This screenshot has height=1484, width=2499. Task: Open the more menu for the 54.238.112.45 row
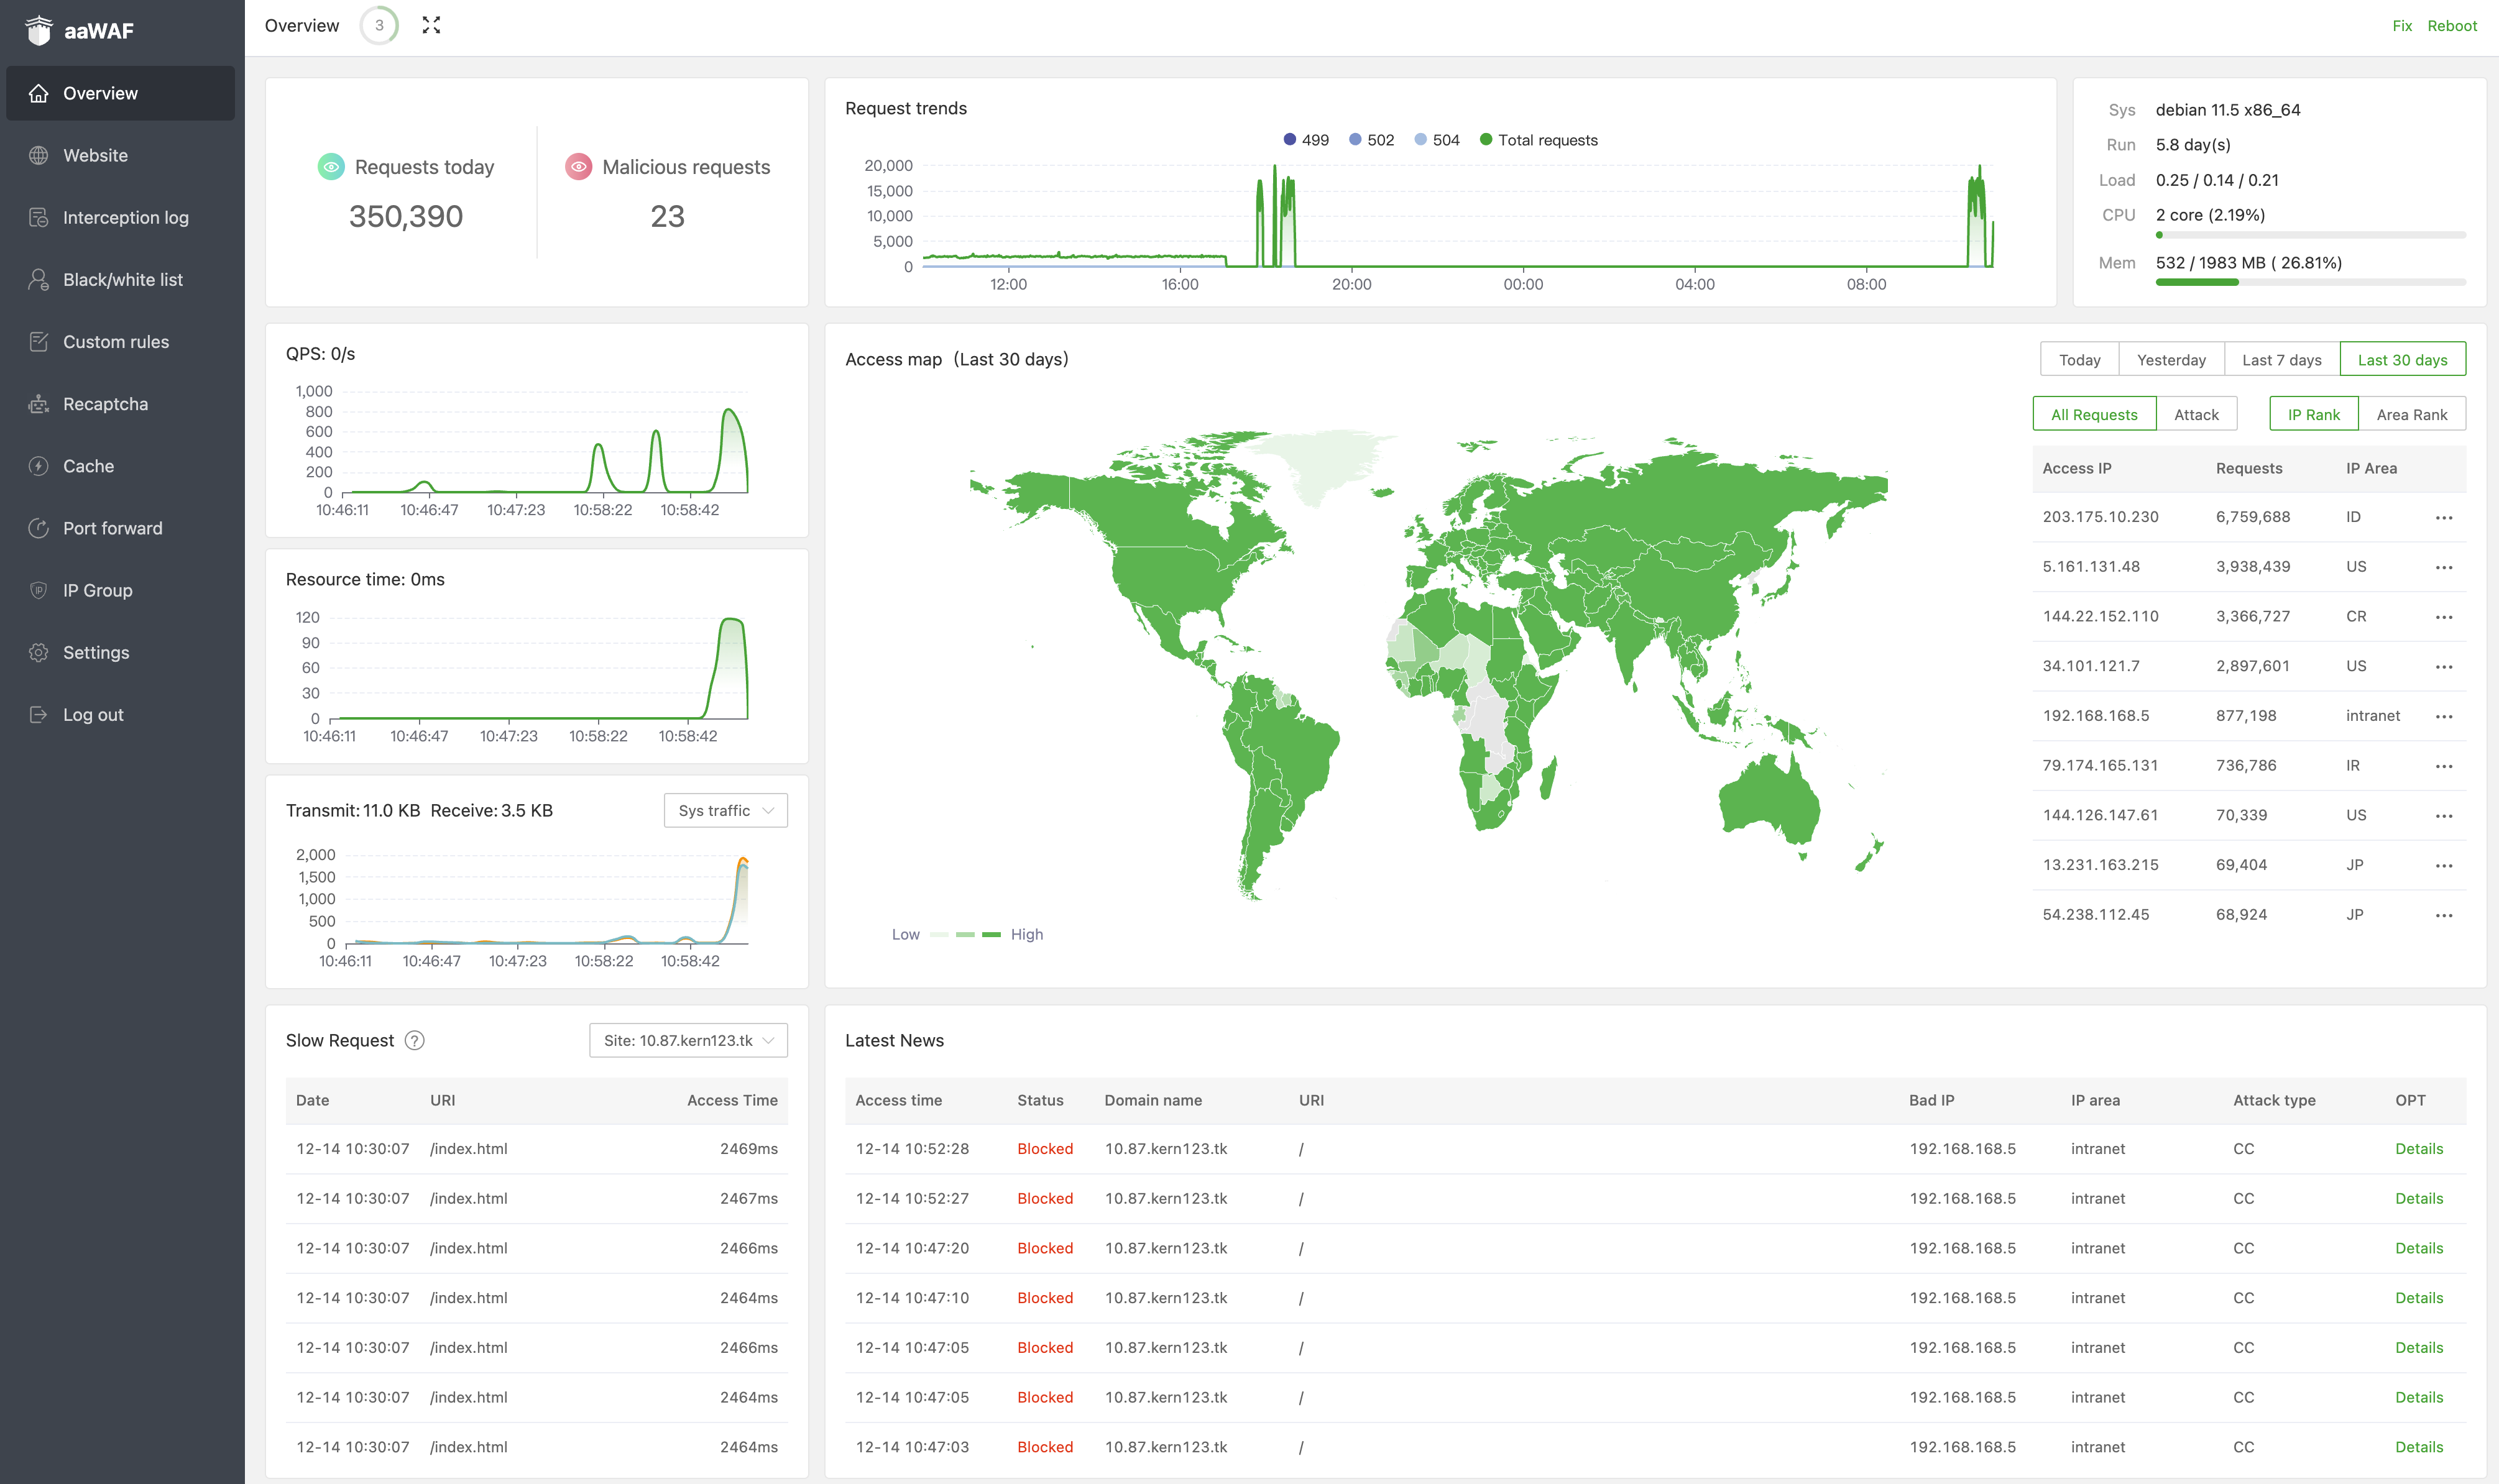[2443, 915]
